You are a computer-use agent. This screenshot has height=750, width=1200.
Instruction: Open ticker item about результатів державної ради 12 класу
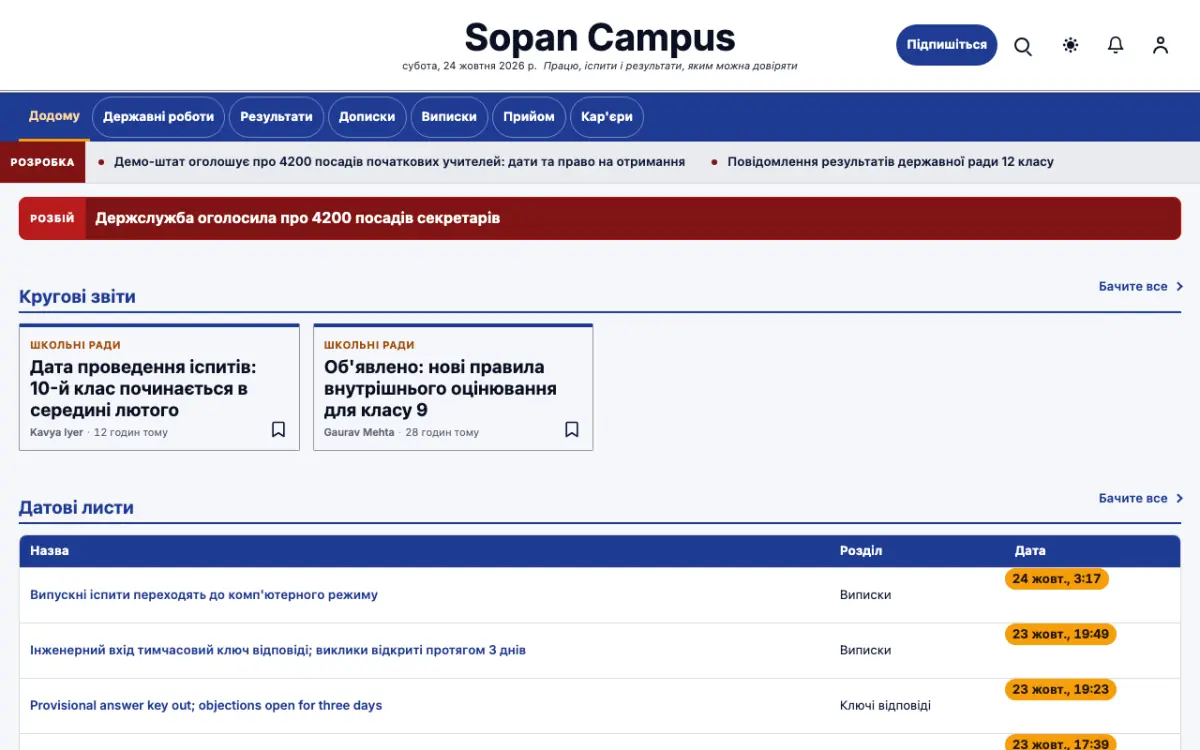pos(890,162)
